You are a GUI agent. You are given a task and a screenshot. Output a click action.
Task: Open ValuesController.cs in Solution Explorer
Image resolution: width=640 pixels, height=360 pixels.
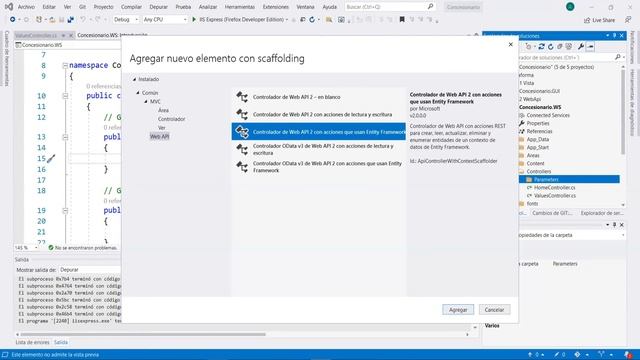(x=555, y=196)
